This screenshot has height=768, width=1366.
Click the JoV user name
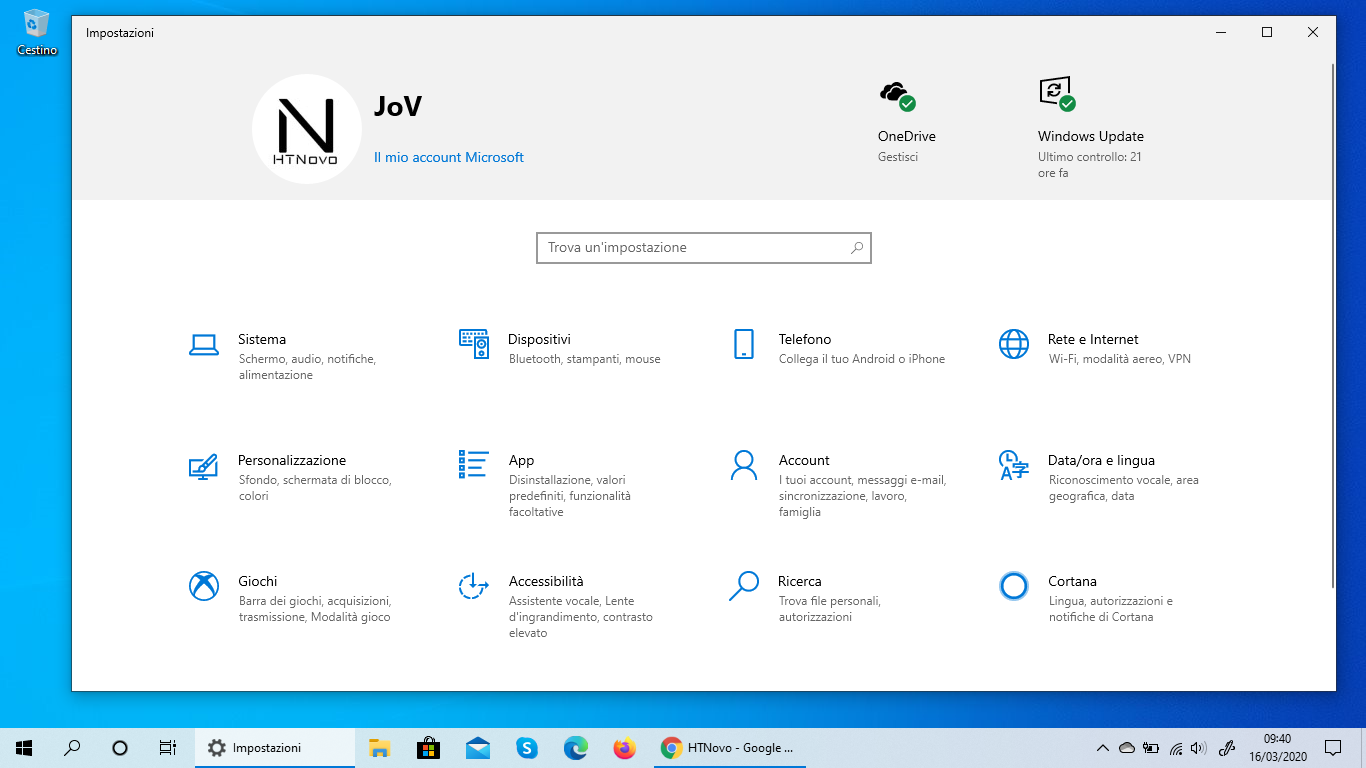(x=398, y=107)
